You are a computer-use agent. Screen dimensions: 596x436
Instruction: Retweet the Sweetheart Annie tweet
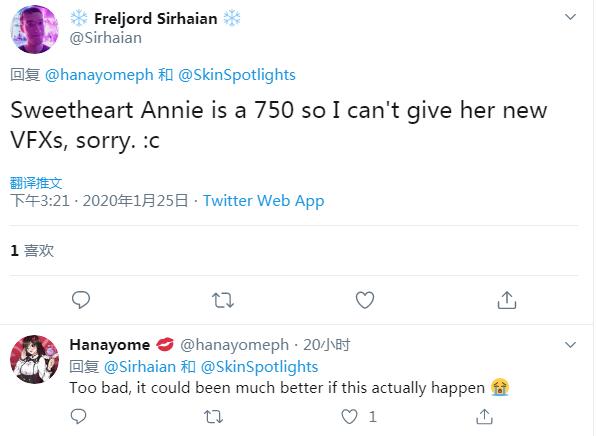point(223,300)
